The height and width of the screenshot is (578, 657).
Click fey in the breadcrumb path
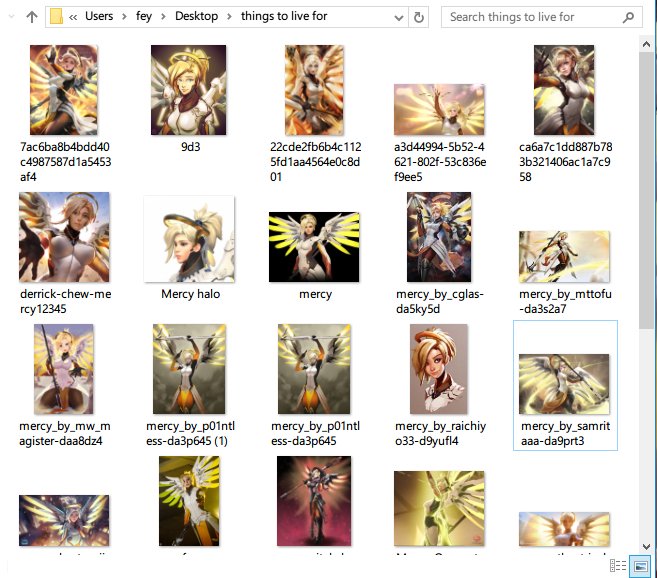pos(144,16)
